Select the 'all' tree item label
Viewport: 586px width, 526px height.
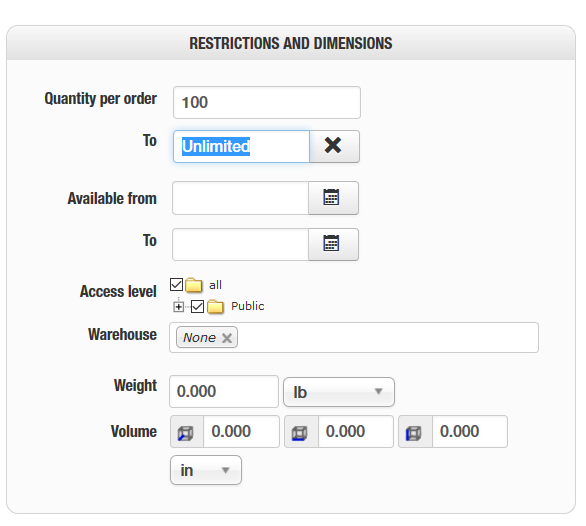tap(215, 285)
